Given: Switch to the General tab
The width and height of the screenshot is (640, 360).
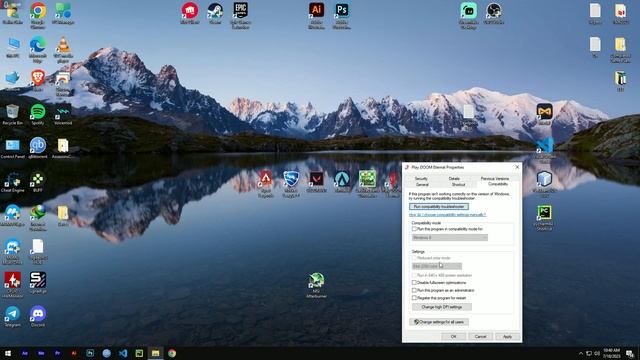Looking at the screenshot, I should [x=422, y=184].
